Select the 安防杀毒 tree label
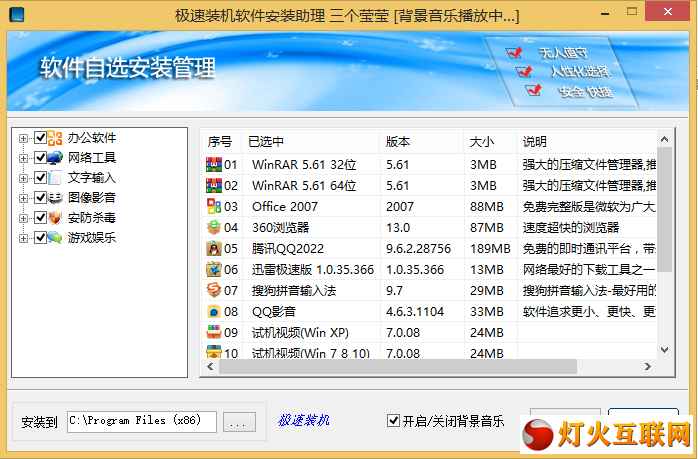 tap(92, 218)
